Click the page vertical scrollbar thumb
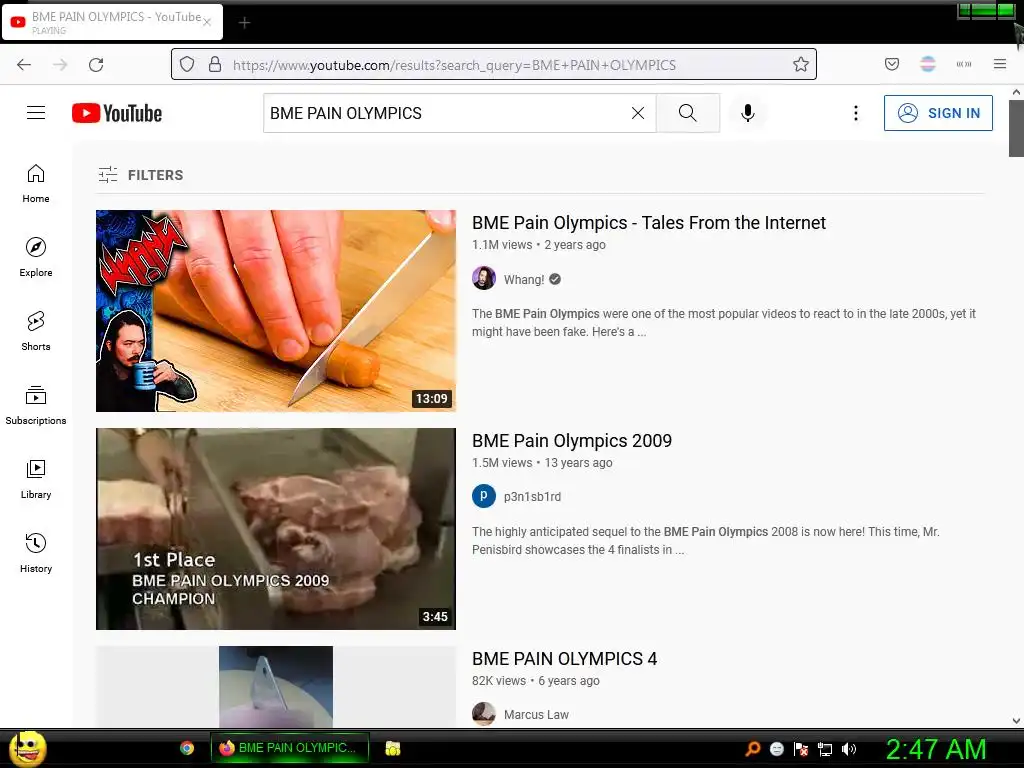 click(1016, 129)
